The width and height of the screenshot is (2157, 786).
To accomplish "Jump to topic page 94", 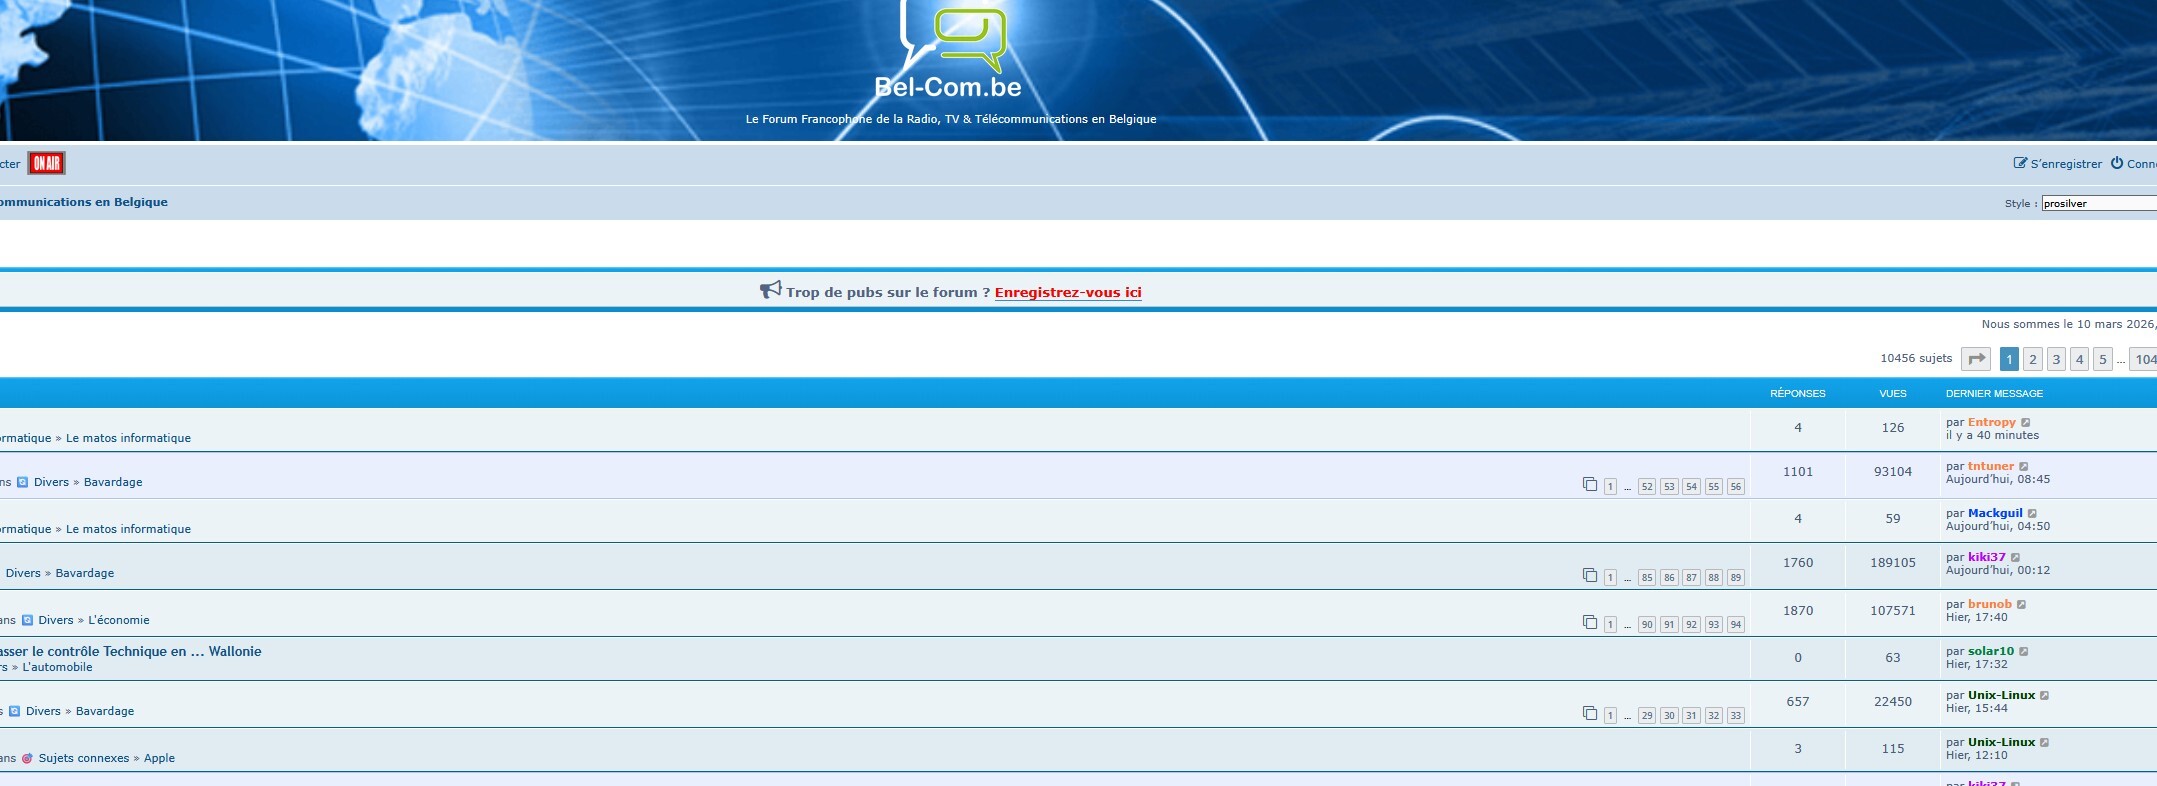I will point(1736,625).
